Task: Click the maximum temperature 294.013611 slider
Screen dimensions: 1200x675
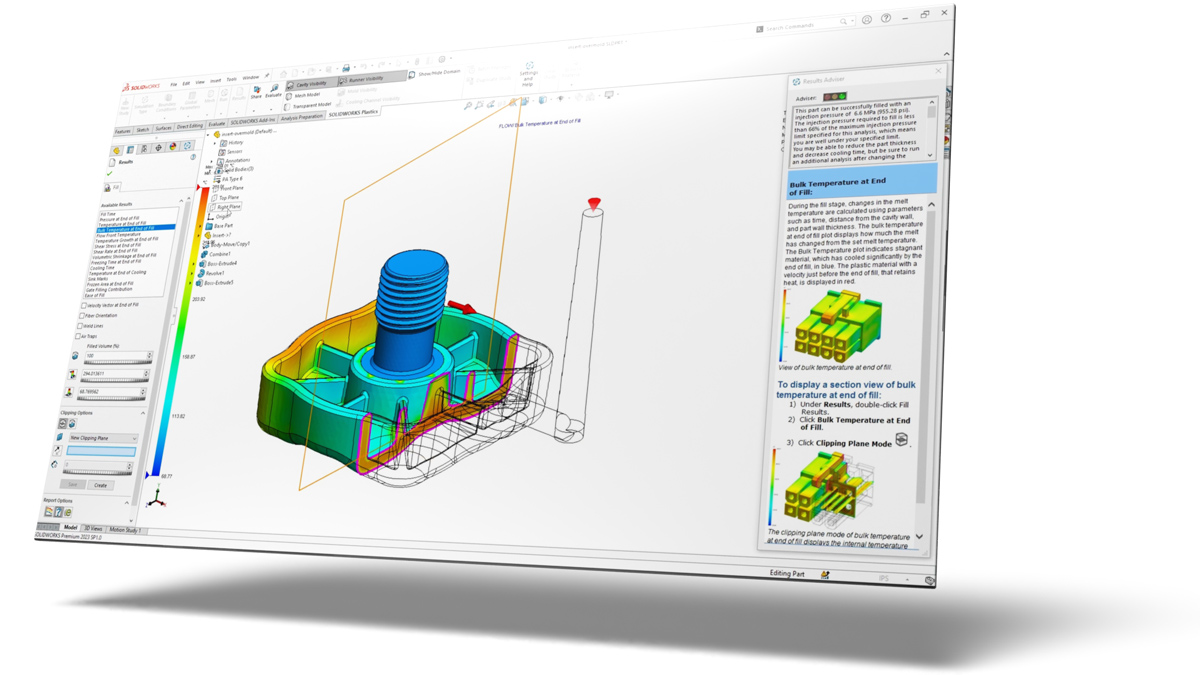Action: (x=113, y=380)
